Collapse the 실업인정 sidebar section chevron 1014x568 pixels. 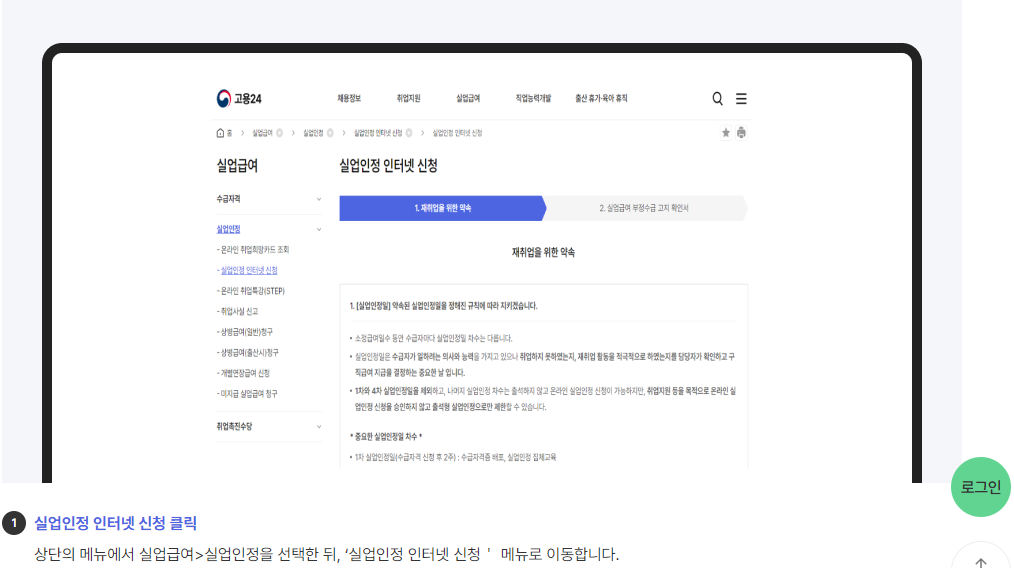coord(319,230)
